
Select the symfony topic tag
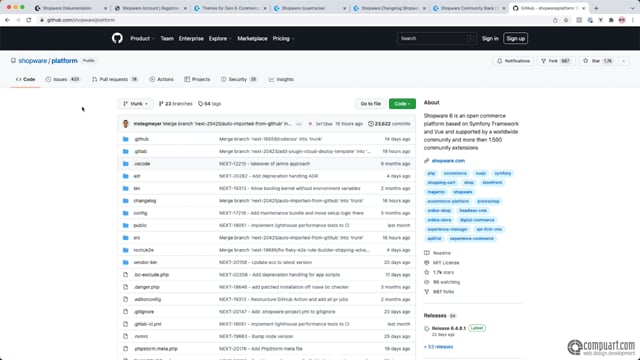pyautogui.click(x=502, y=173)
